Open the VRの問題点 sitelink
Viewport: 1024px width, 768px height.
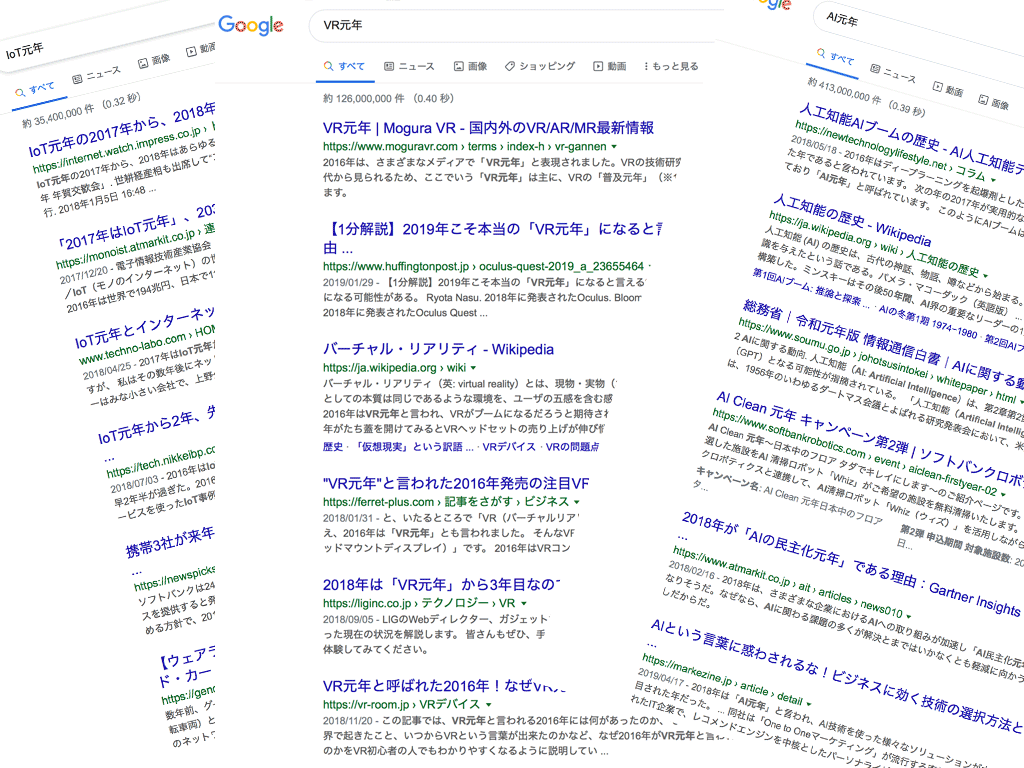coord(572,447)
